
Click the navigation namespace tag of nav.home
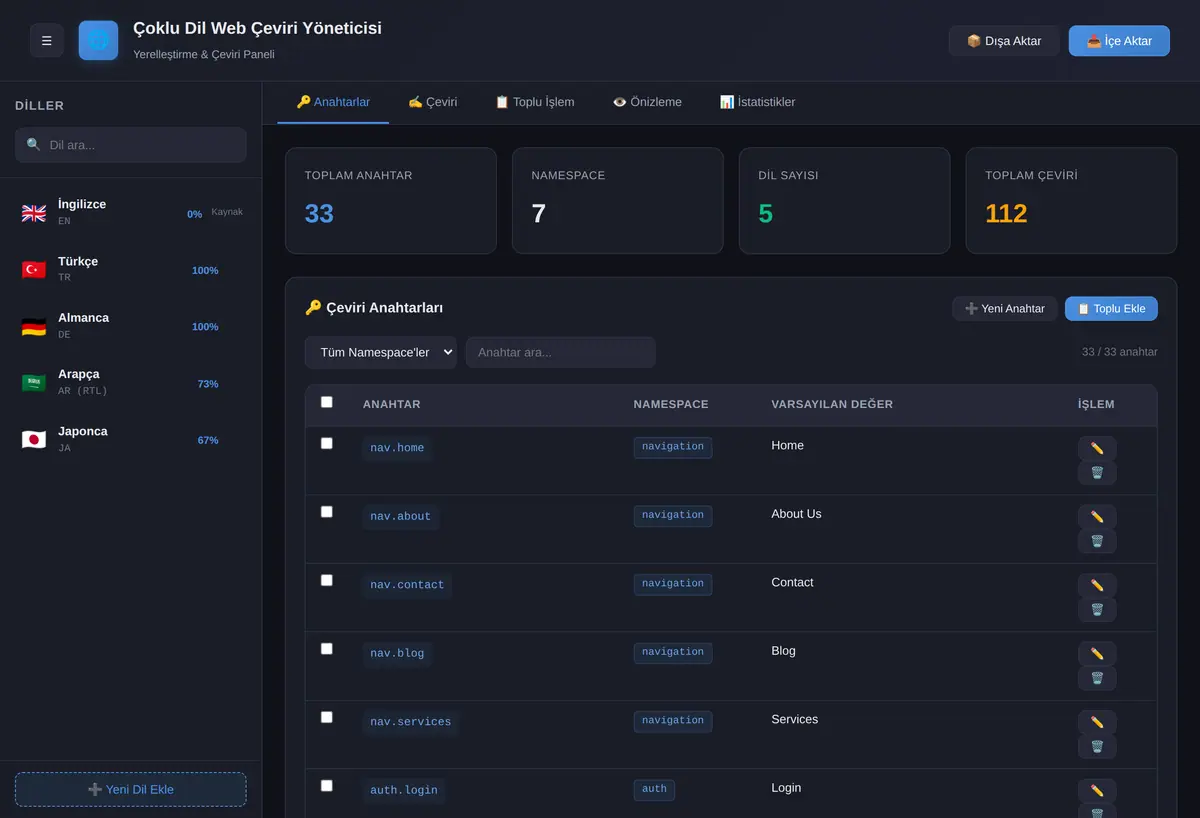[673, 447]
